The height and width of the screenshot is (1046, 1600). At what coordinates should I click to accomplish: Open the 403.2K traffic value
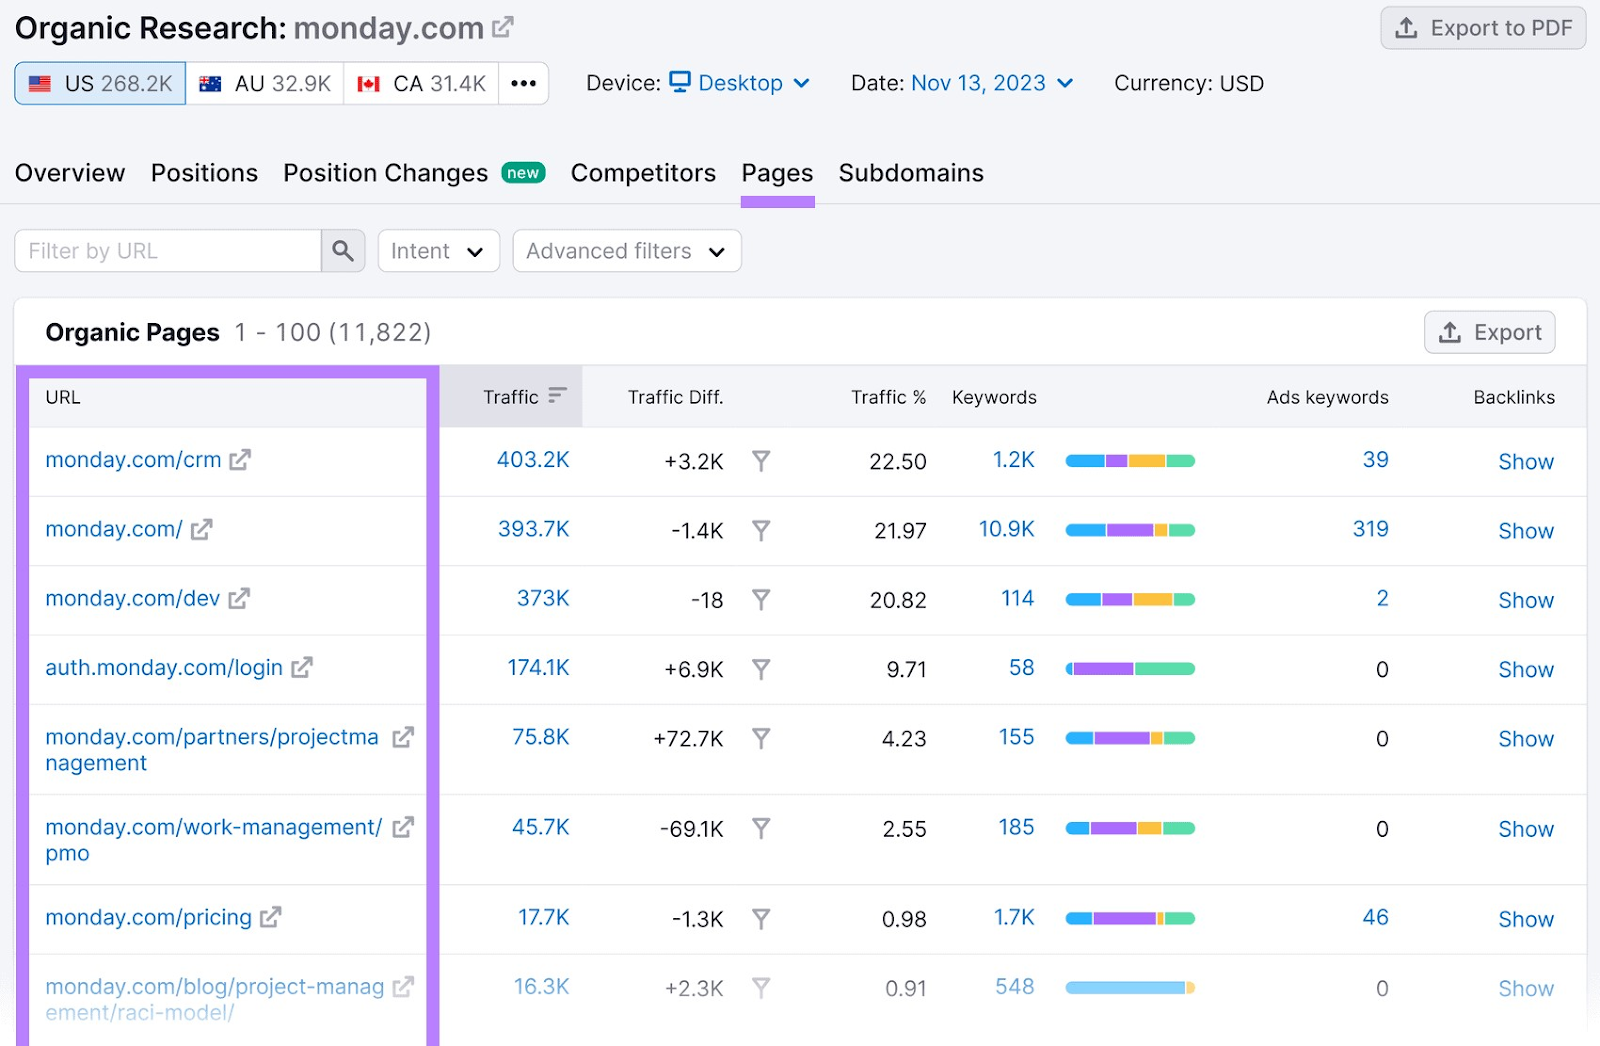pos(533,460)
